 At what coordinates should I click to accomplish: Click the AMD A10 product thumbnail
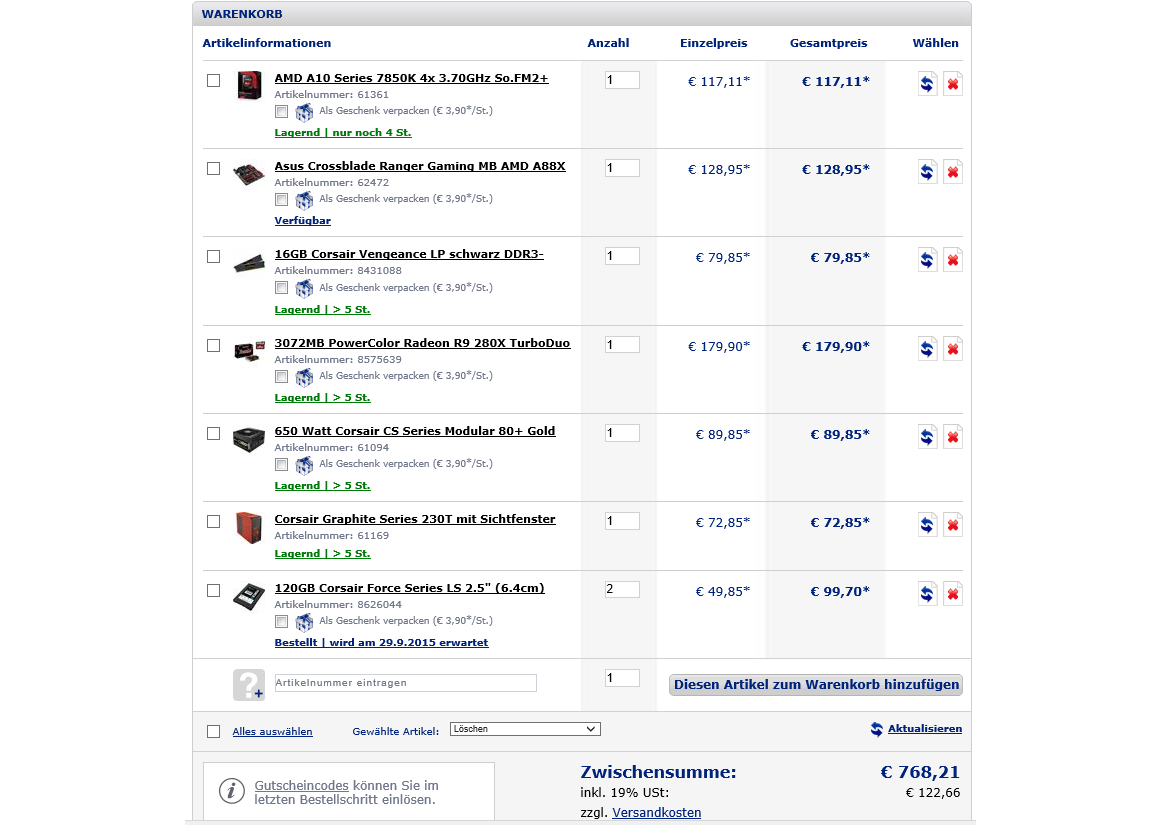coord(249,85)
